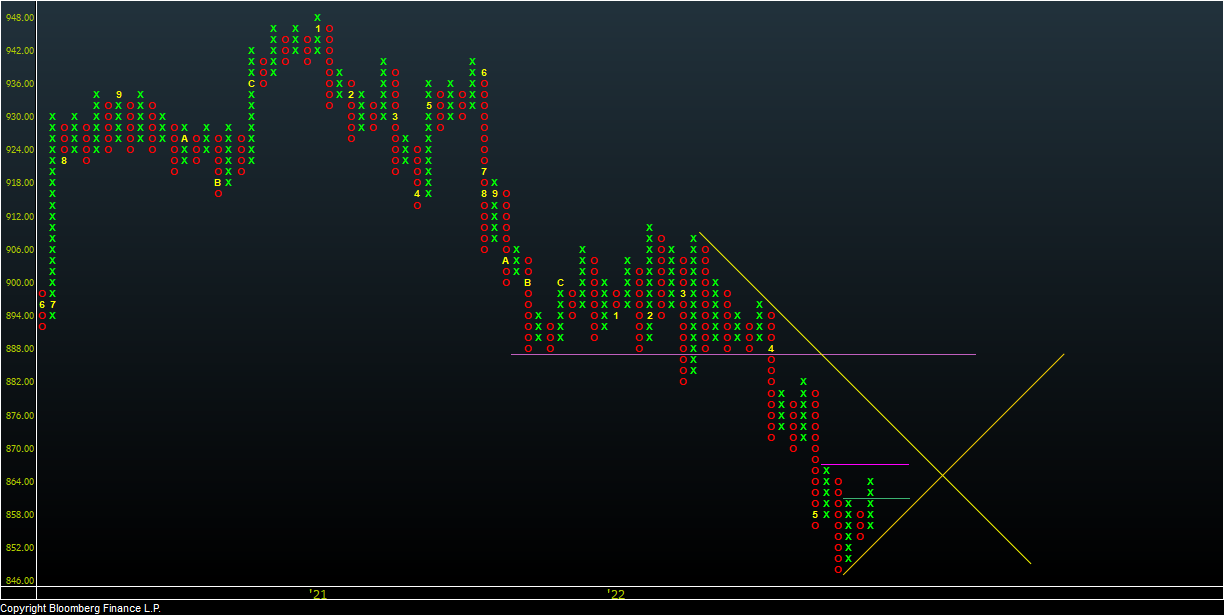Select the 918.00 price axis label

click(21, 183)
